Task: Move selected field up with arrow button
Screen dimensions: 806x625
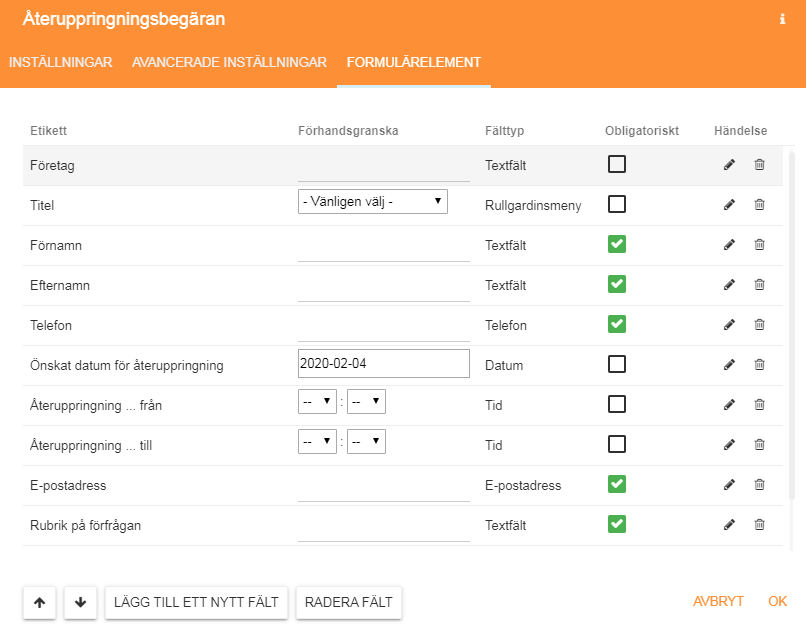Action: 40,602
